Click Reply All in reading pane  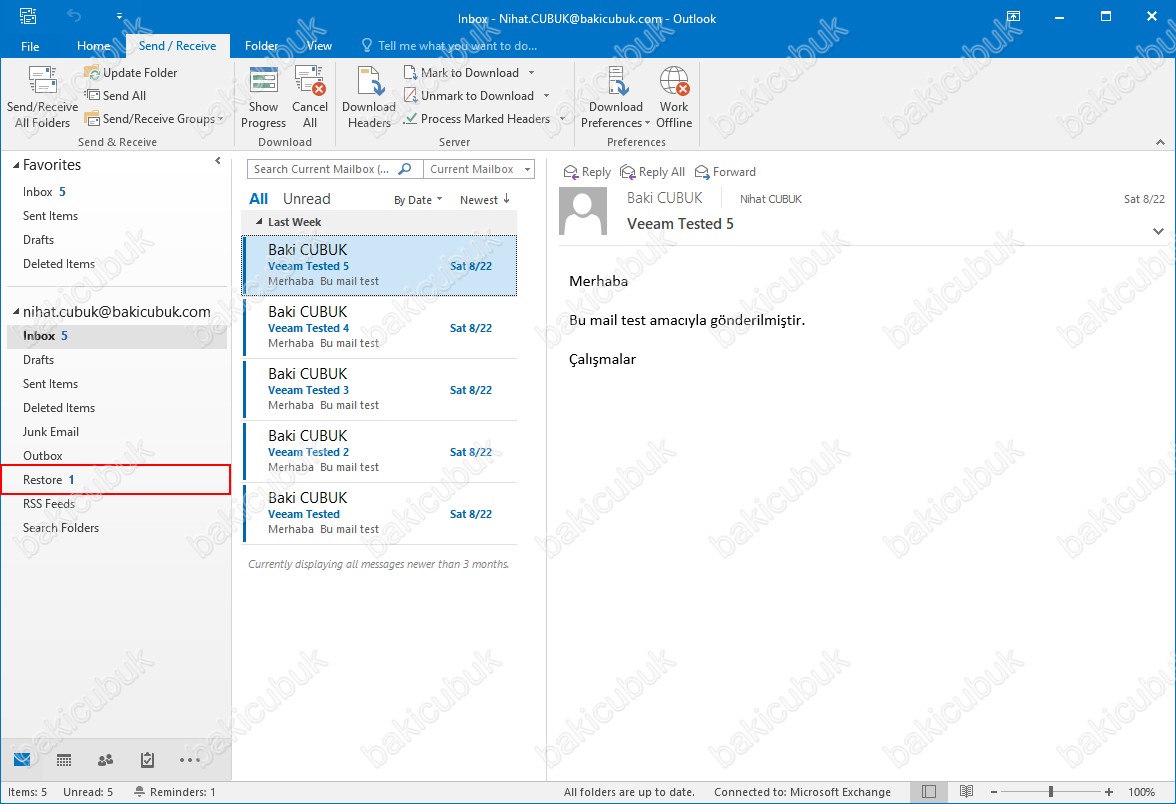(x=653, y=172)
